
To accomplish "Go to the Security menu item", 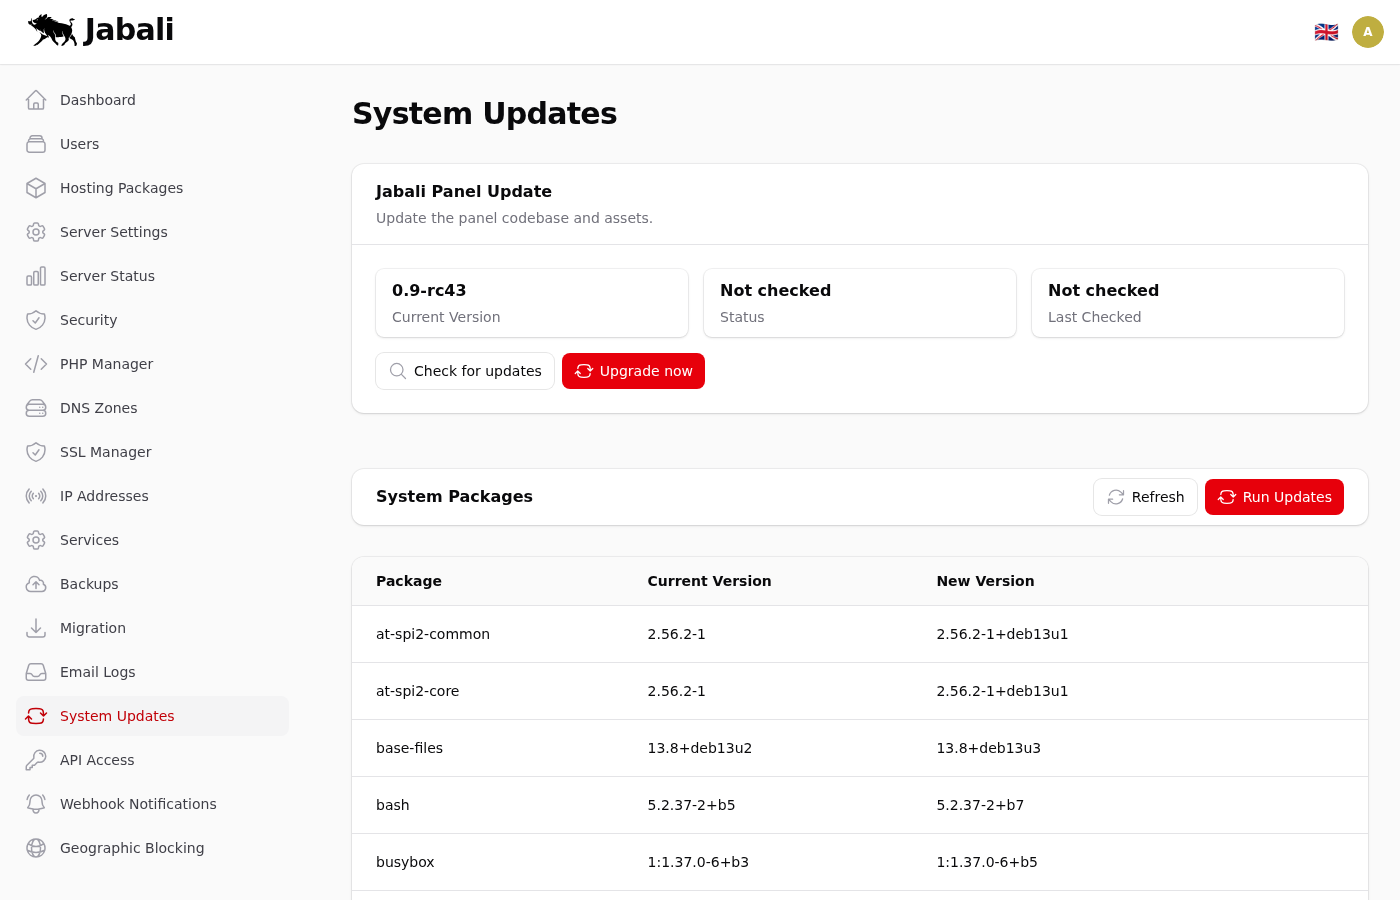I will click(88, 320).
